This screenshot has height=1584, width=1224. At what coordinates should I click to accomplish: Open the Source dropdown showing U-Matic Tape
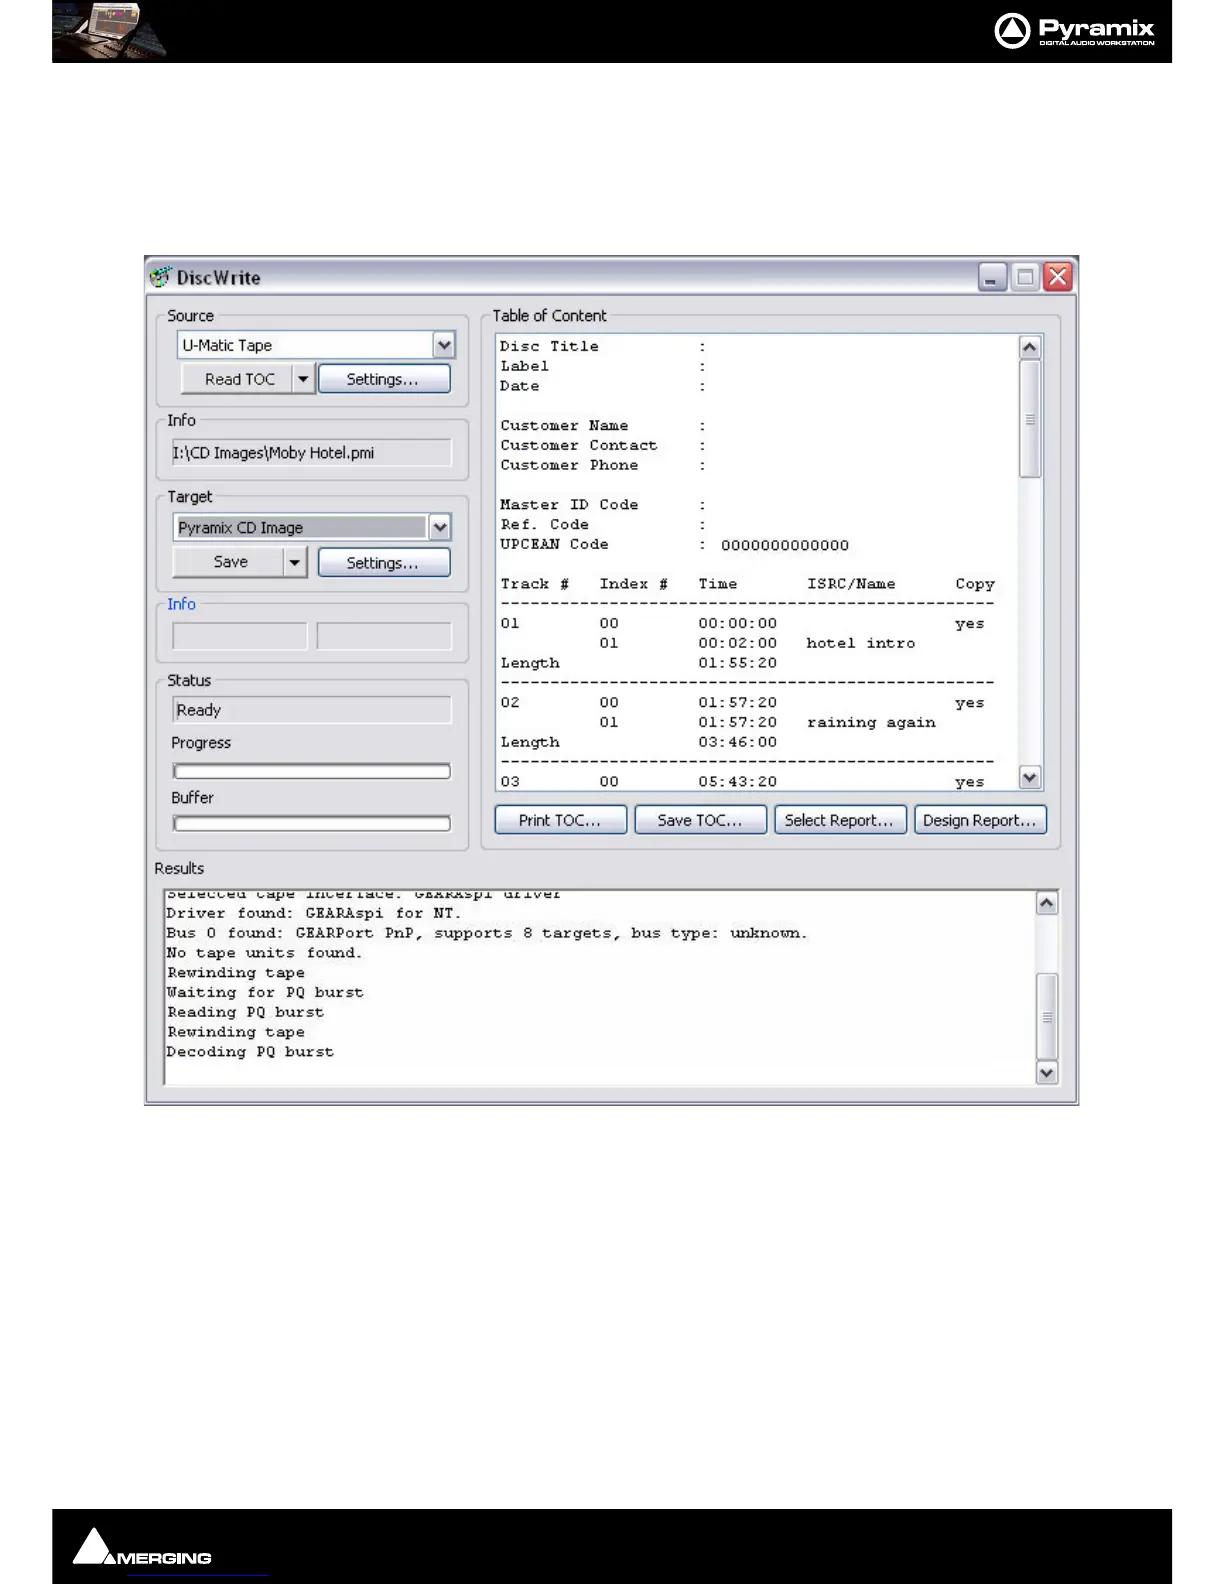click(x=444, y=345)
